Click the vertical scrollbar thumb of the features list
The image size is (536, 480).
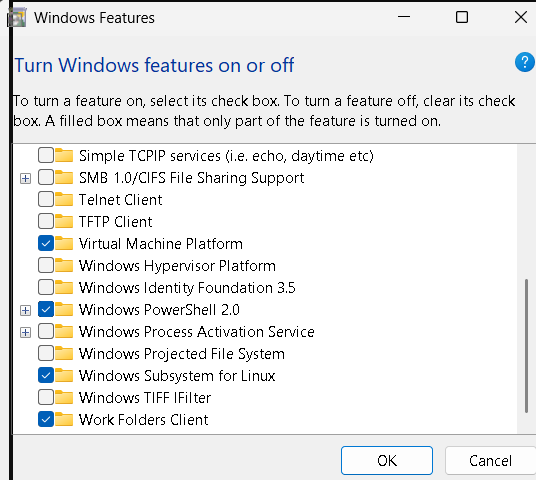526,346
